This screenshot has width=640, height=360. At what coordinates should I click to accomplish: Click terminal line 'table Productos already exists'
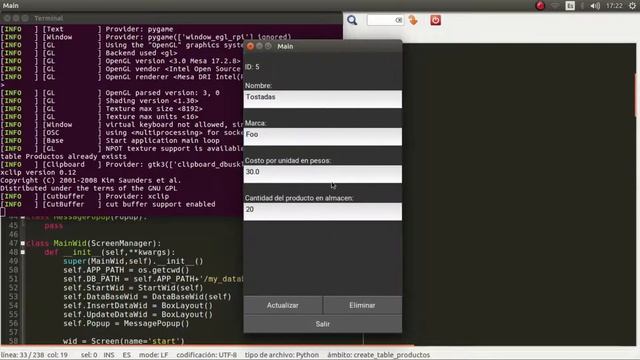click(x=64, y=157)
